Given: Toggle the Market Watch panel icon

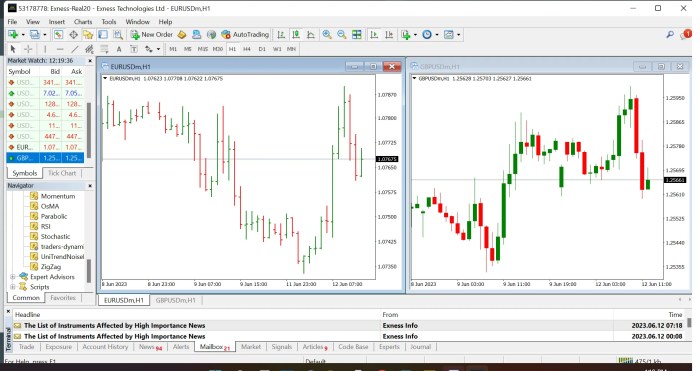Looking at the screenshot, I should pyautogui.click(x=58, y=34).
